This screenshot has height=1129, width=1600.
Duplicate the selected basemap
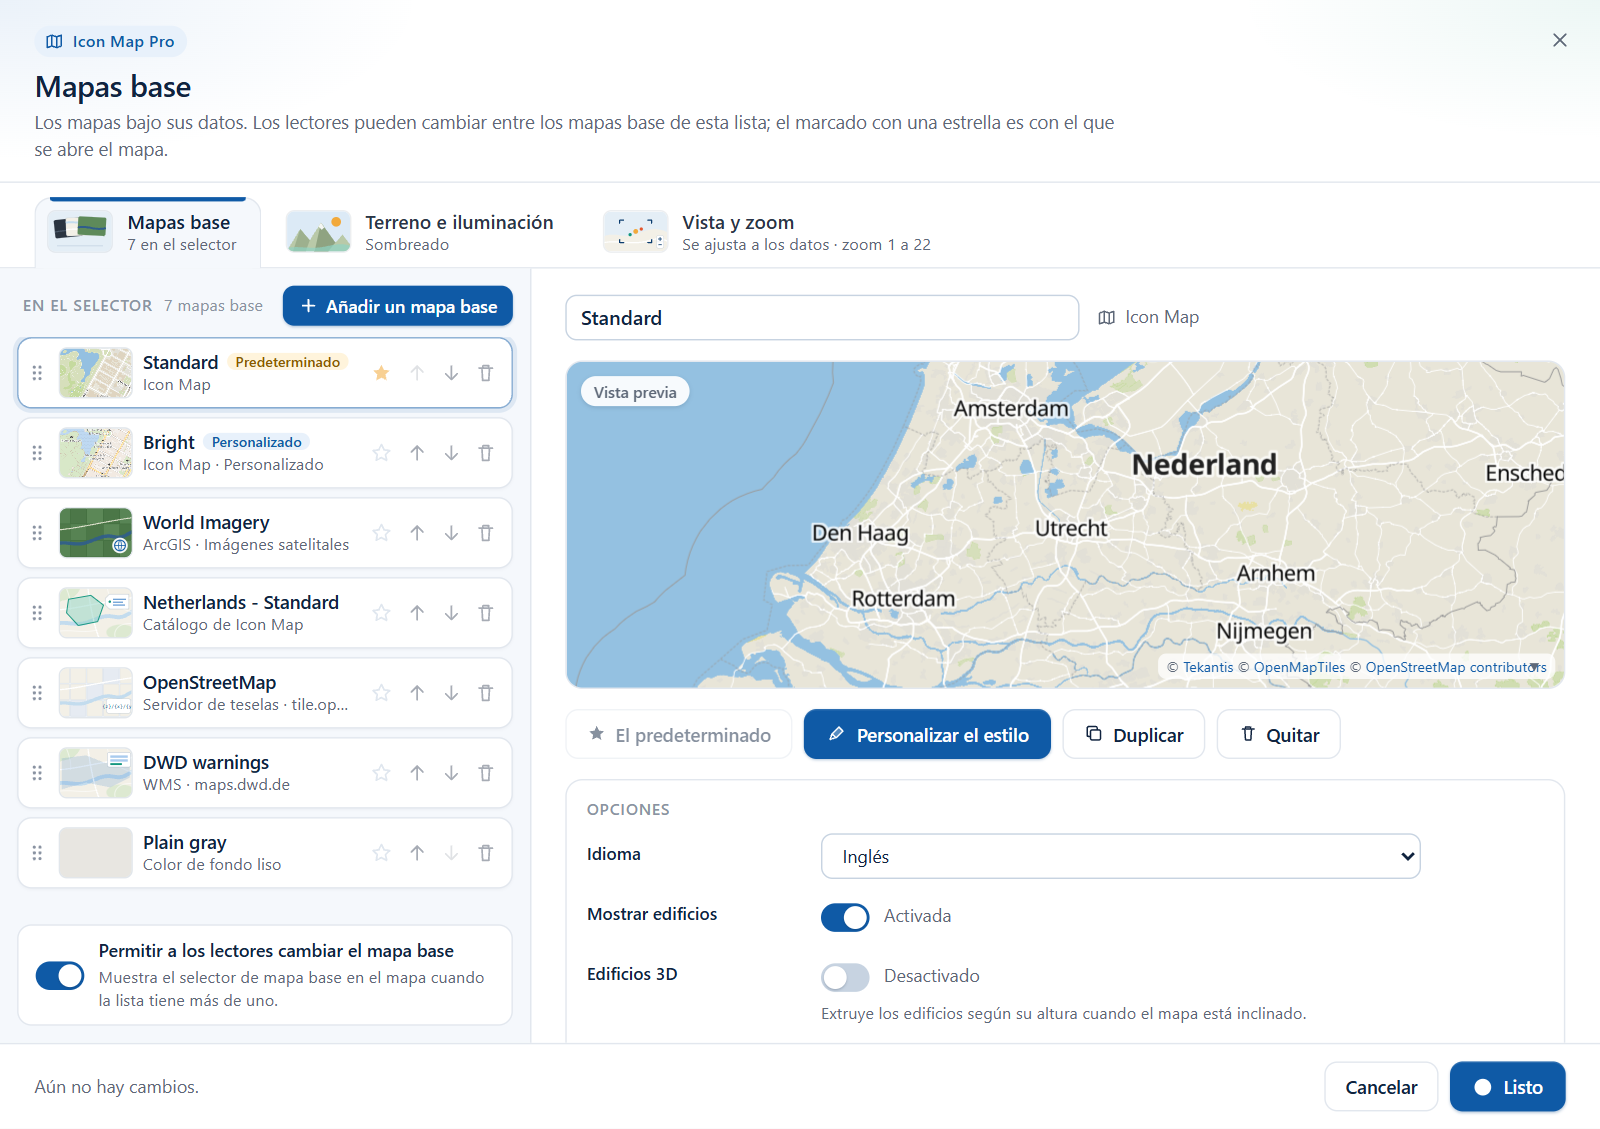(1134, 734)
